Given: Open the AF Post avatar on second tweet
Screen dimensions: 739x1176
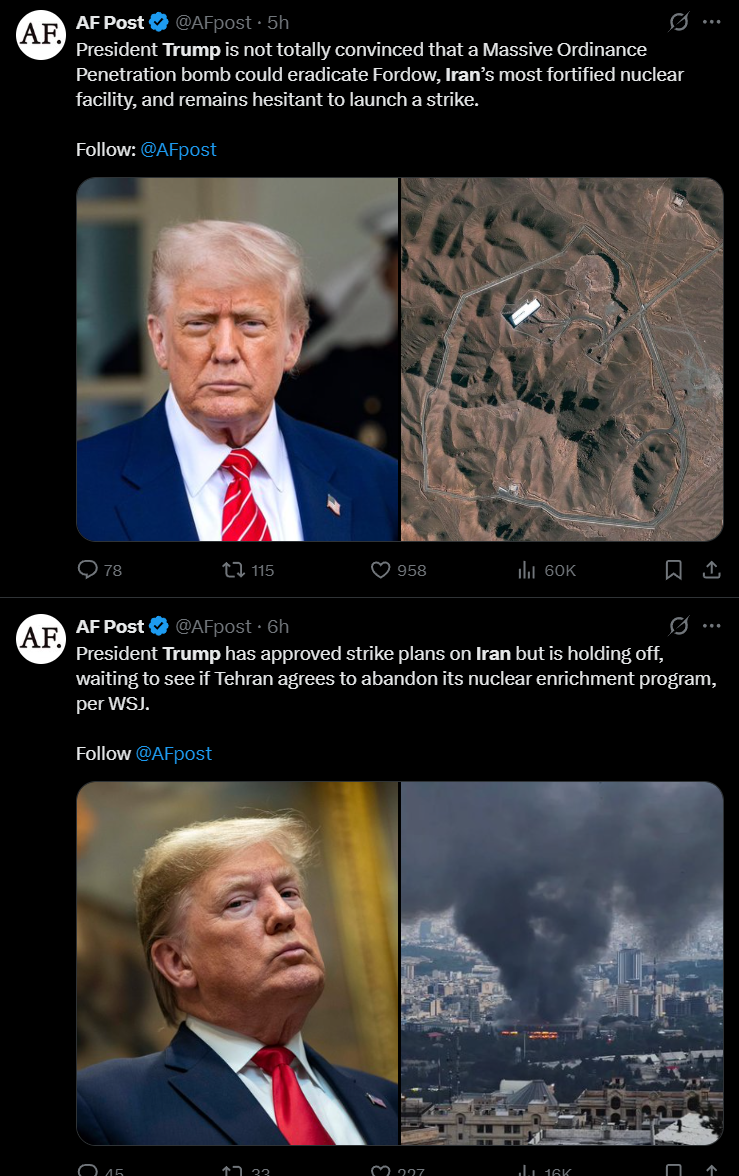Looking at the screenshot, I should click(41, 638).
